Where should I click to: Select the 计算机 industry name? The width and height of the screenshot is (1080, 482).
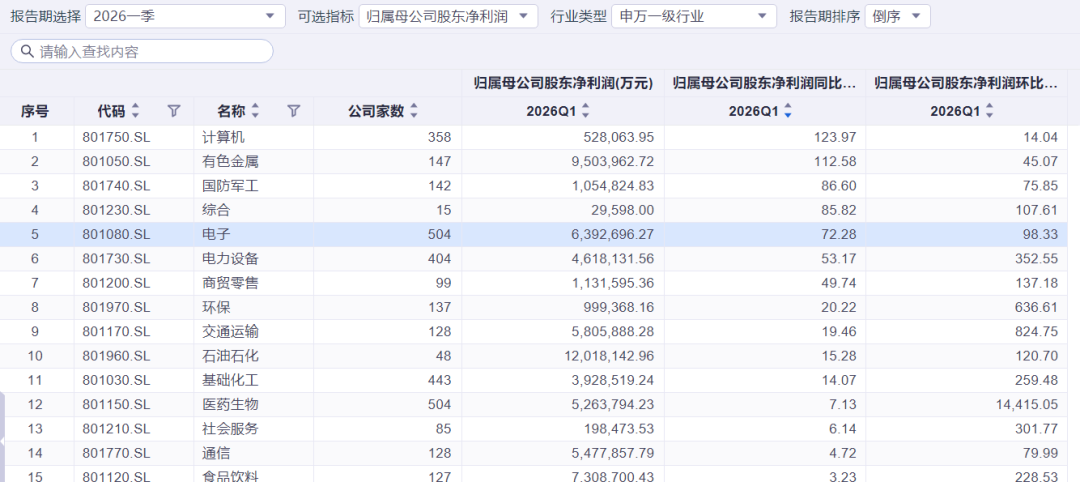pos(223,137)
